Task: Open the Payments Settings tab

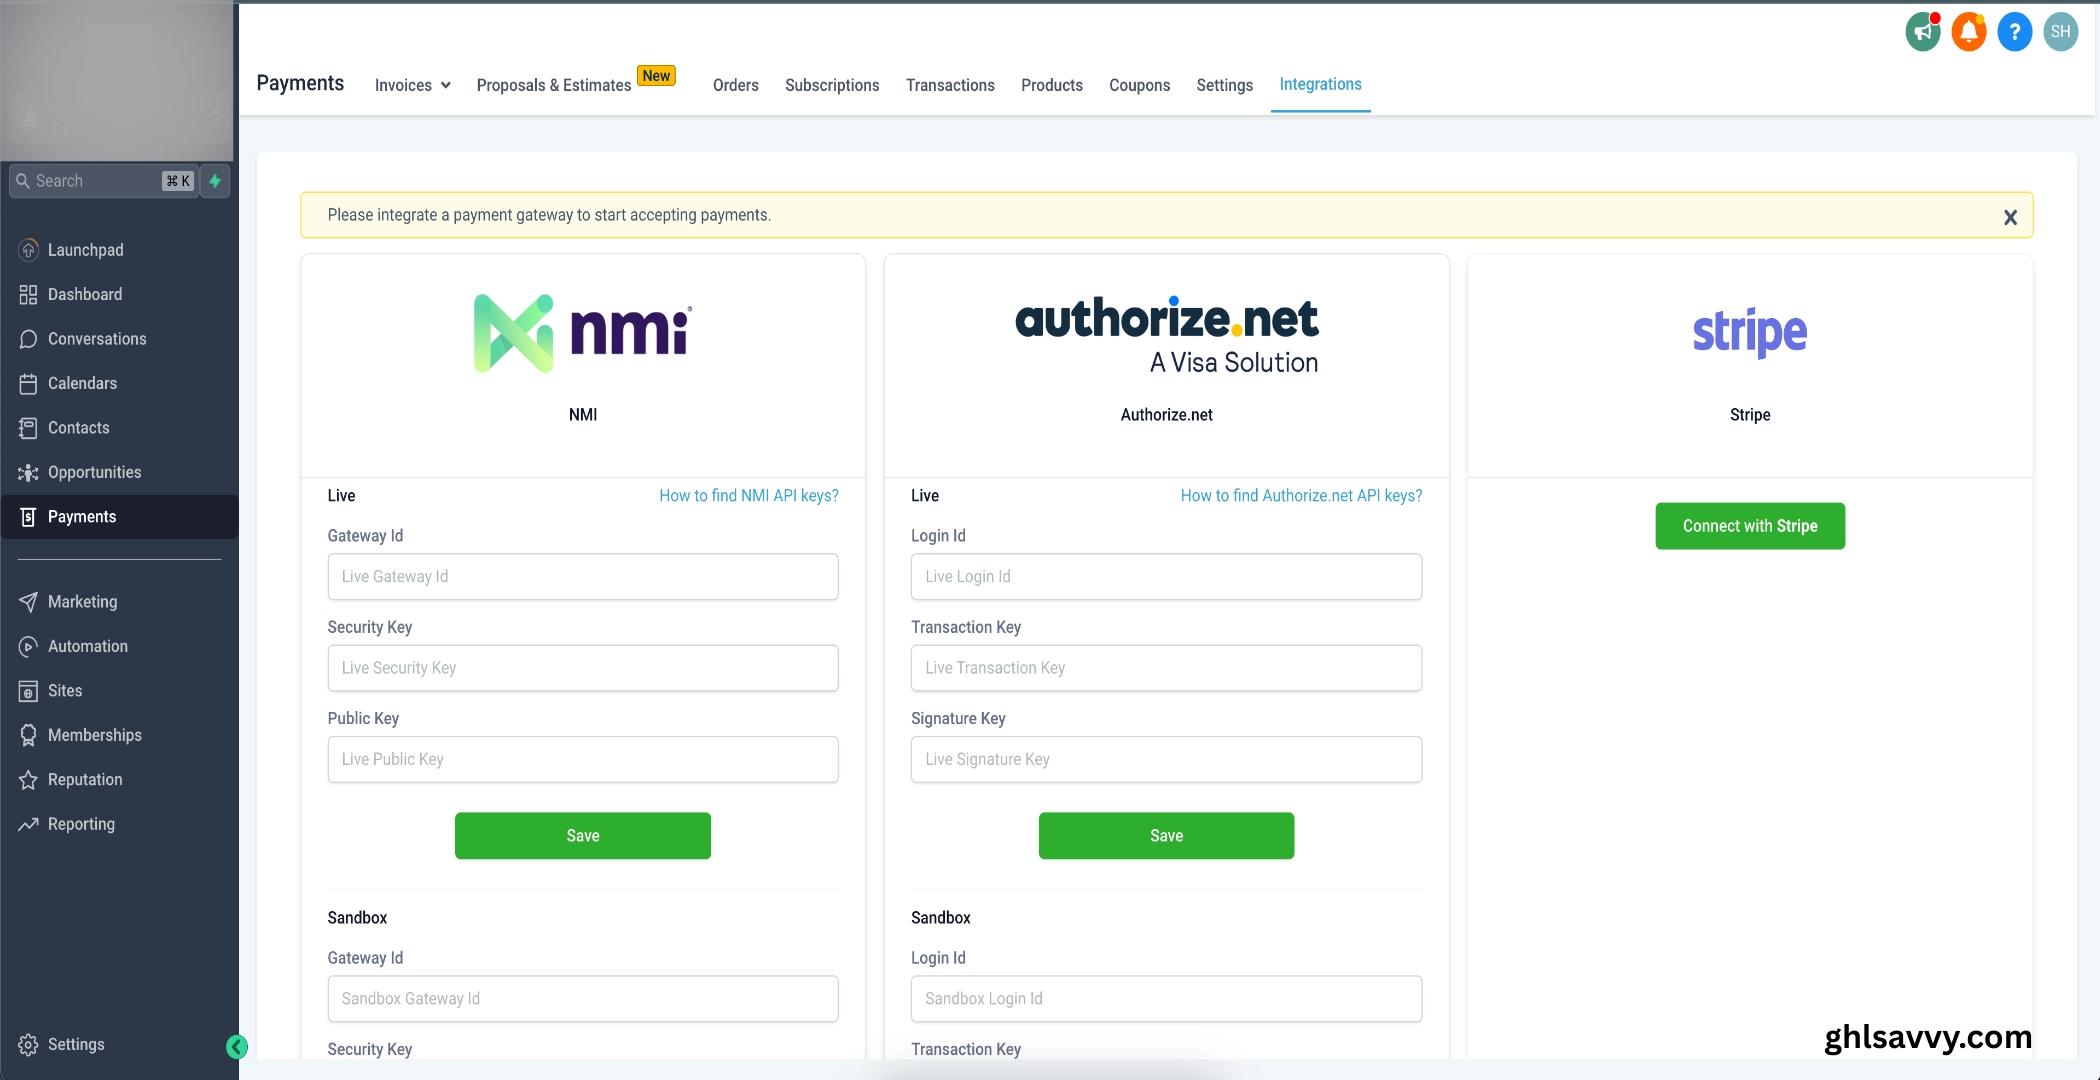Action: pyautogui.click(x=1224, y=85)
